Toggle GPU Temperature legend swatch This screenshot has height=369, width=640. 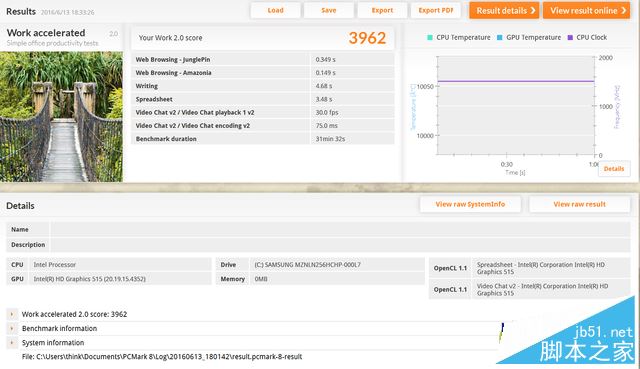[500, 38]
